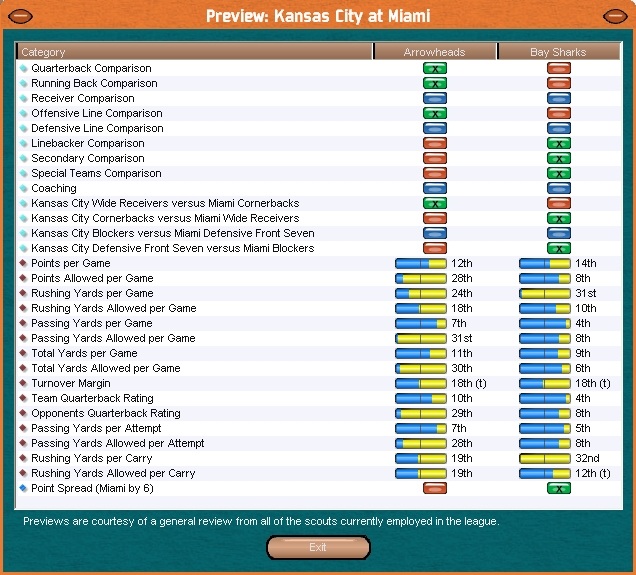Click Arrowheads red icon for Secondary Comparison
Screen dimensions: 636x575
point(434,158)
